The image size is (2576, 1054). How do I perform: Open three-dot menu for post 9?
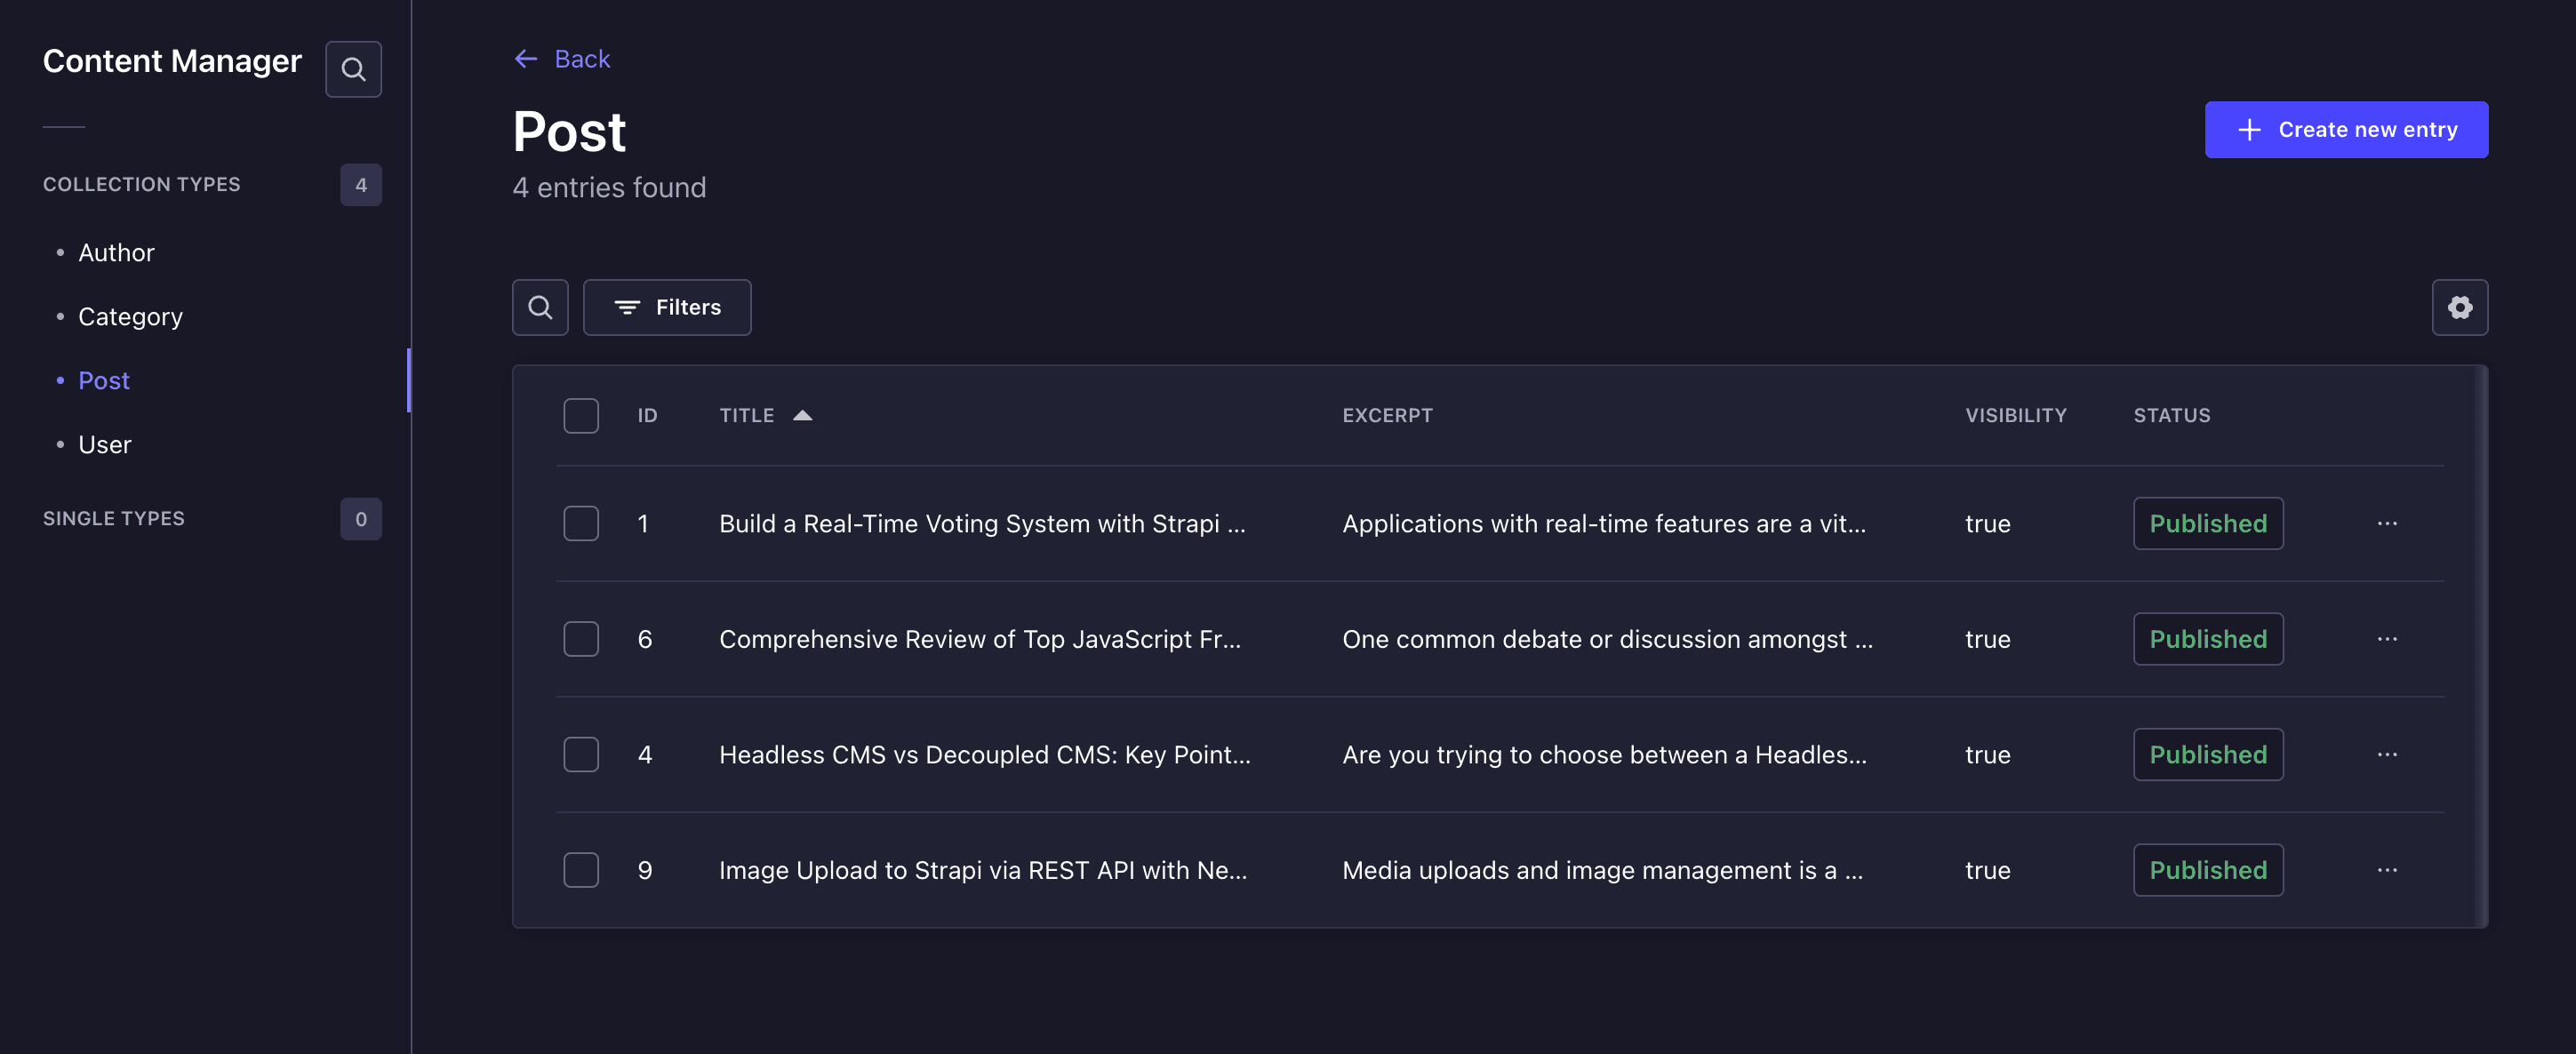(2387, 870)
